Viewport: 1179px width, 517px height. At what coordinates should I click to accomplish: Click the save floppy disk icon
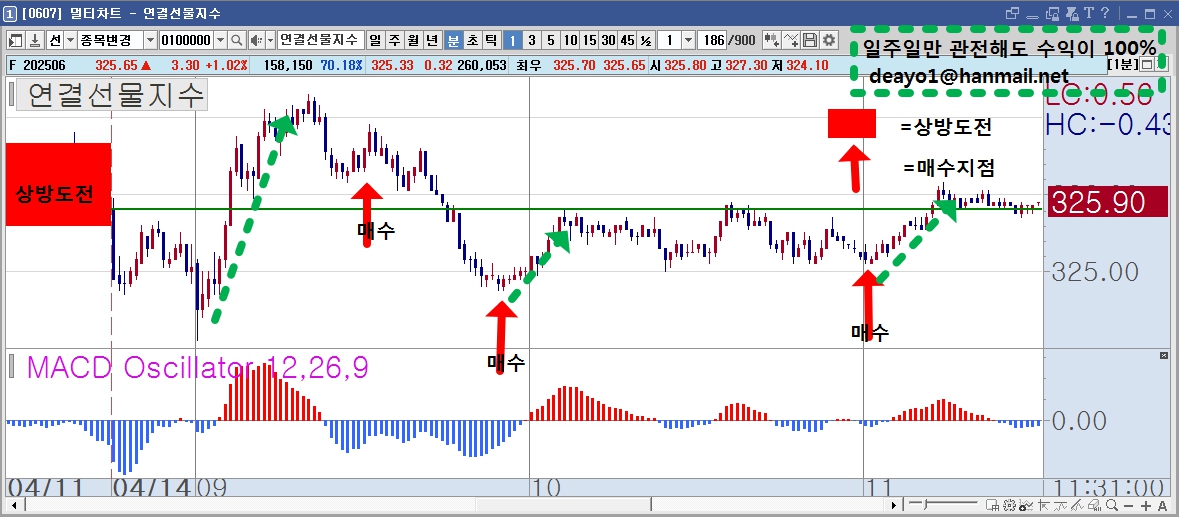(x=811, y=40)
